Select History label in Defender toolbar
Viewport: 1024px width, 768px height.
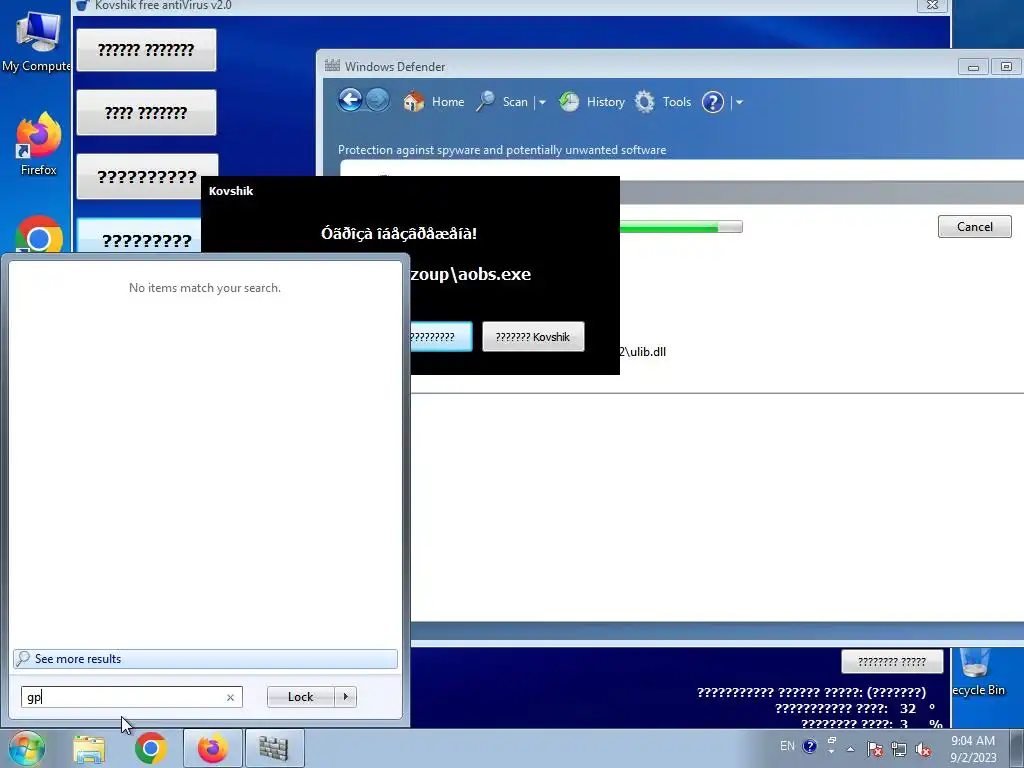pyautogui.click(x=605, y=102)
